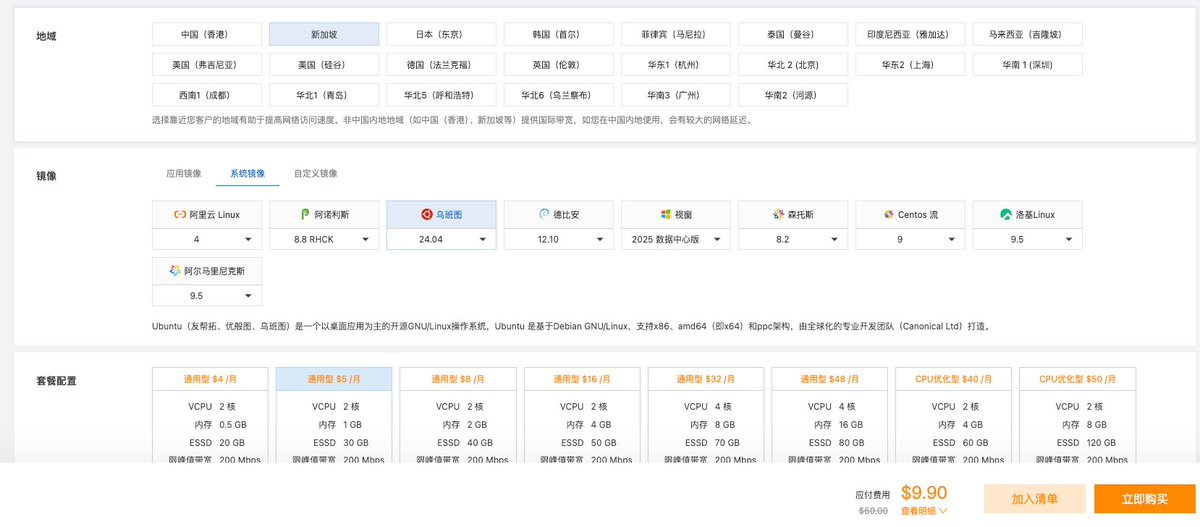1200x527 pixels.
Task: Expand the 德比安 12.10 version dropdown
Action: 559,239
